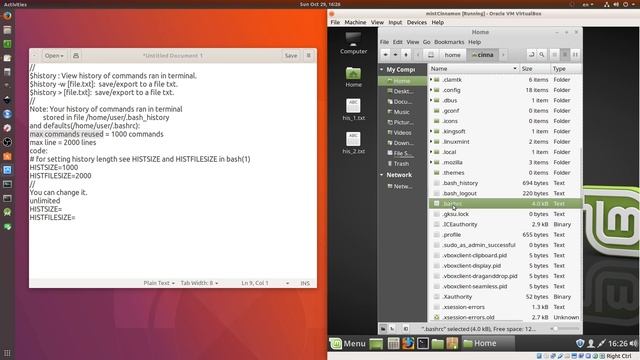Open search magnifier in Nemo toolbar

(542, 55)
